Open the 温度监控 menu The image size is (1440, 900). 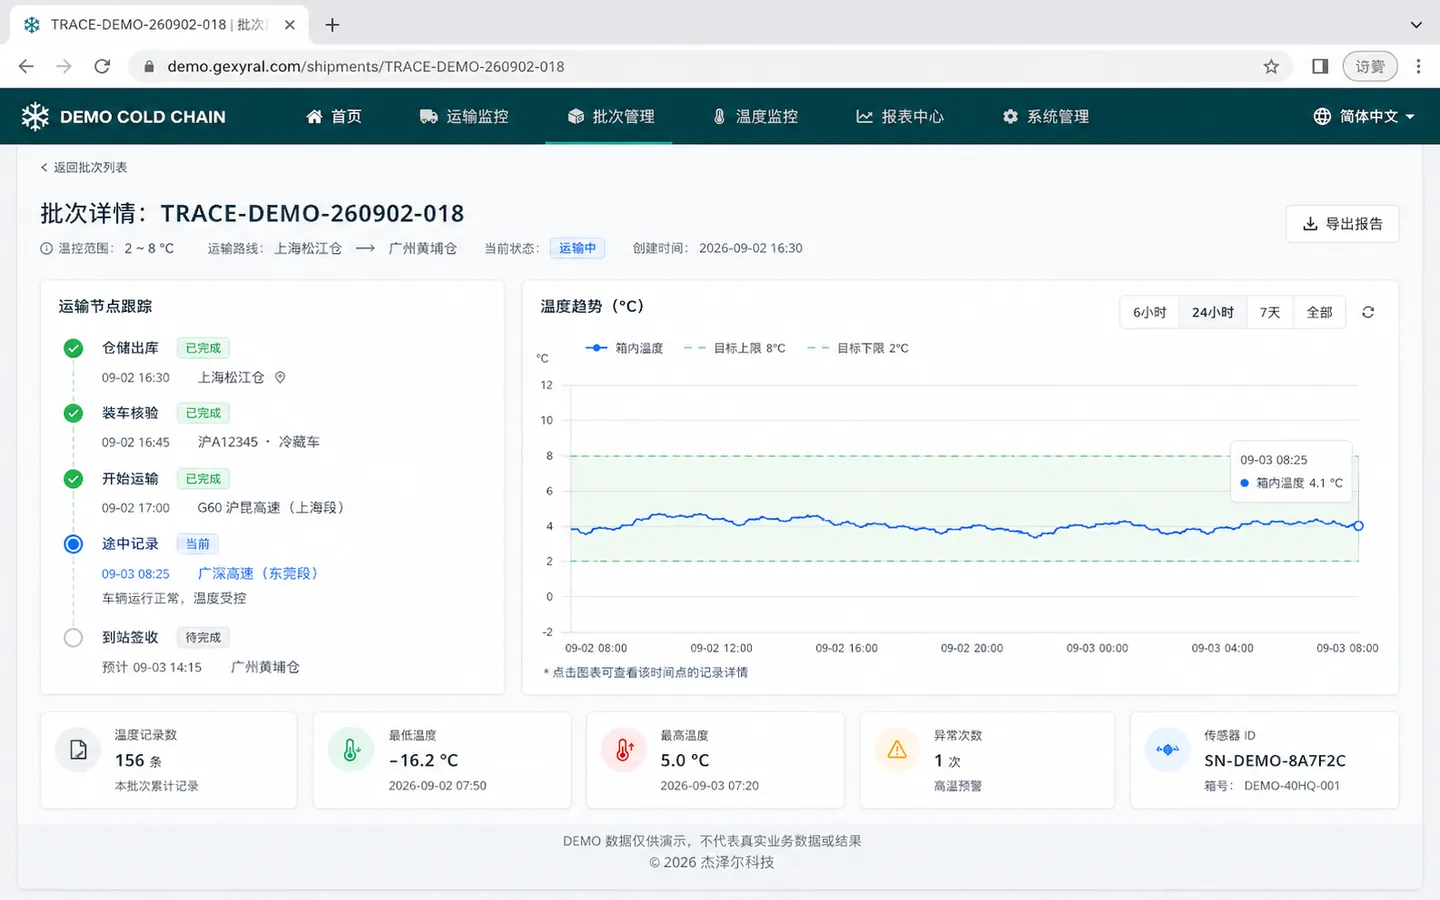[x=755, y=116]
